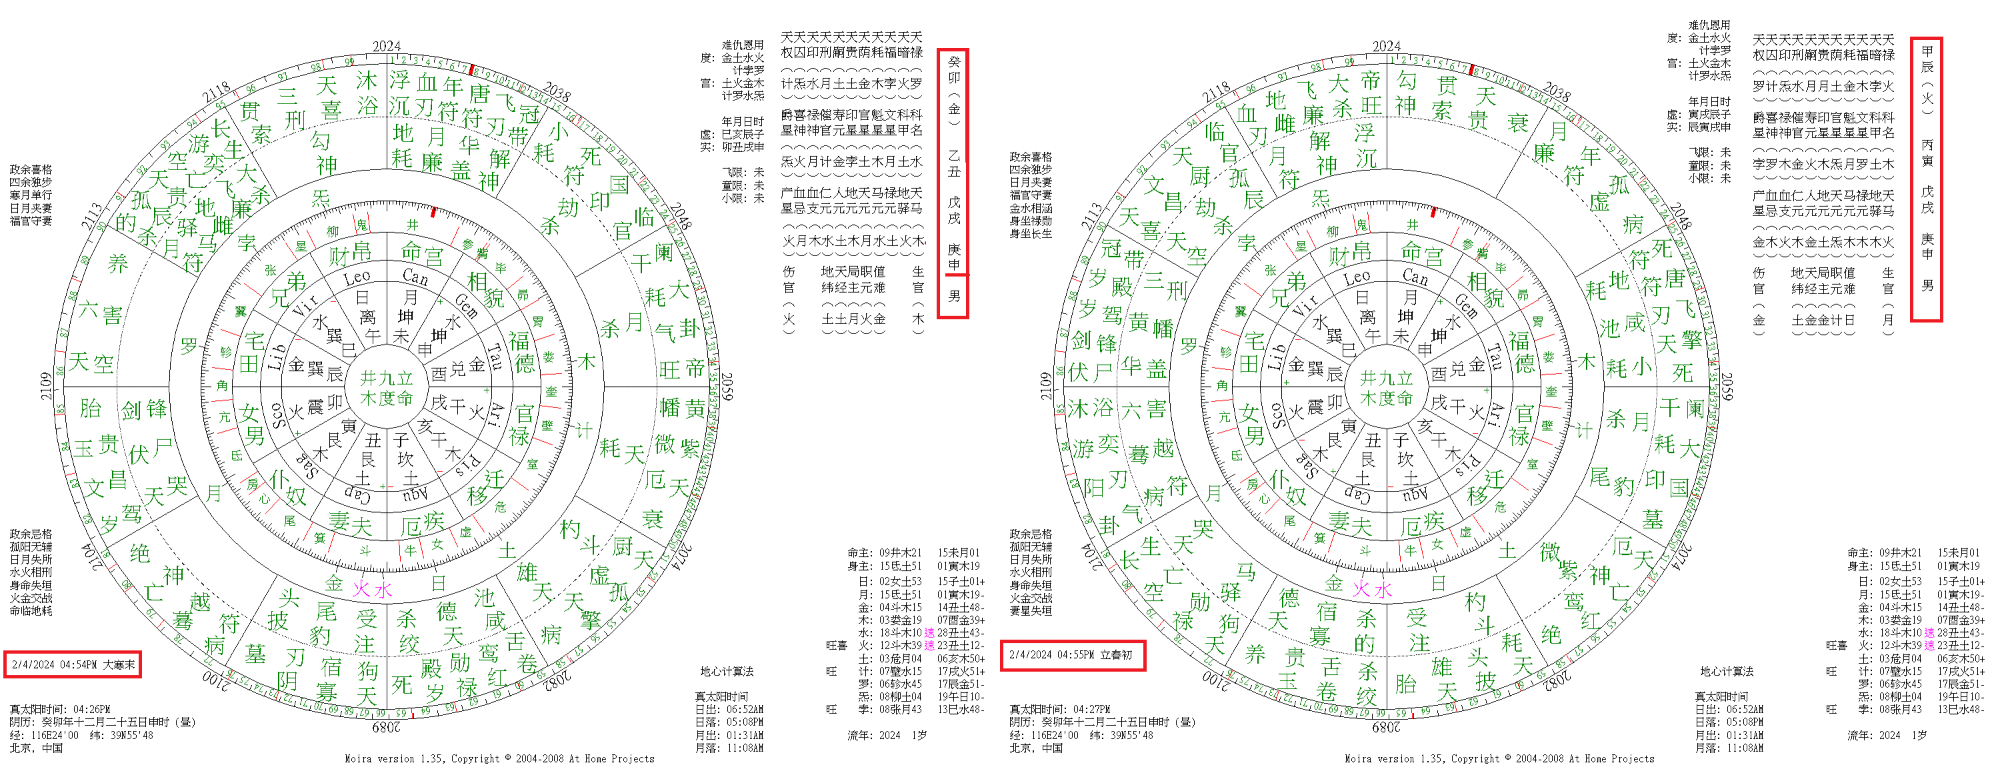Screen dimensions: 2000x773
Task: Select the Lib sign in right wheel
Action: (x=1276, y=358)
